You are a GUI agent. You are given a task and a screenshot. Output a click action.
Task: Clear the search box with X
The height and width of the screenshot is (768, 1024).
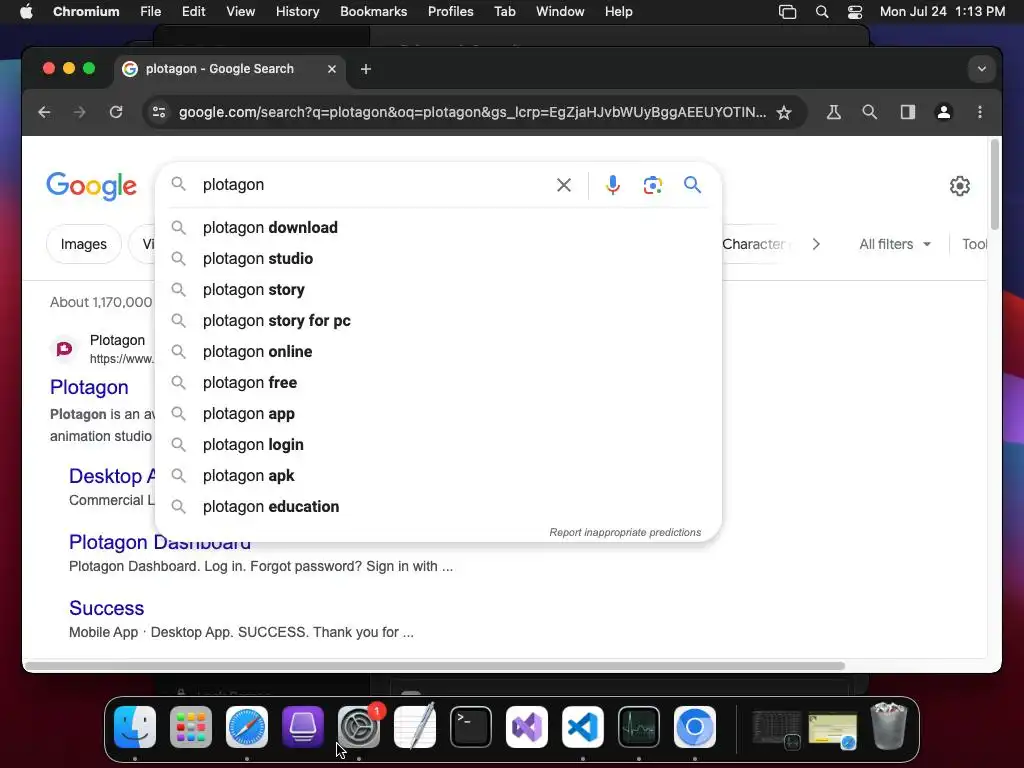tap(564, 185)
